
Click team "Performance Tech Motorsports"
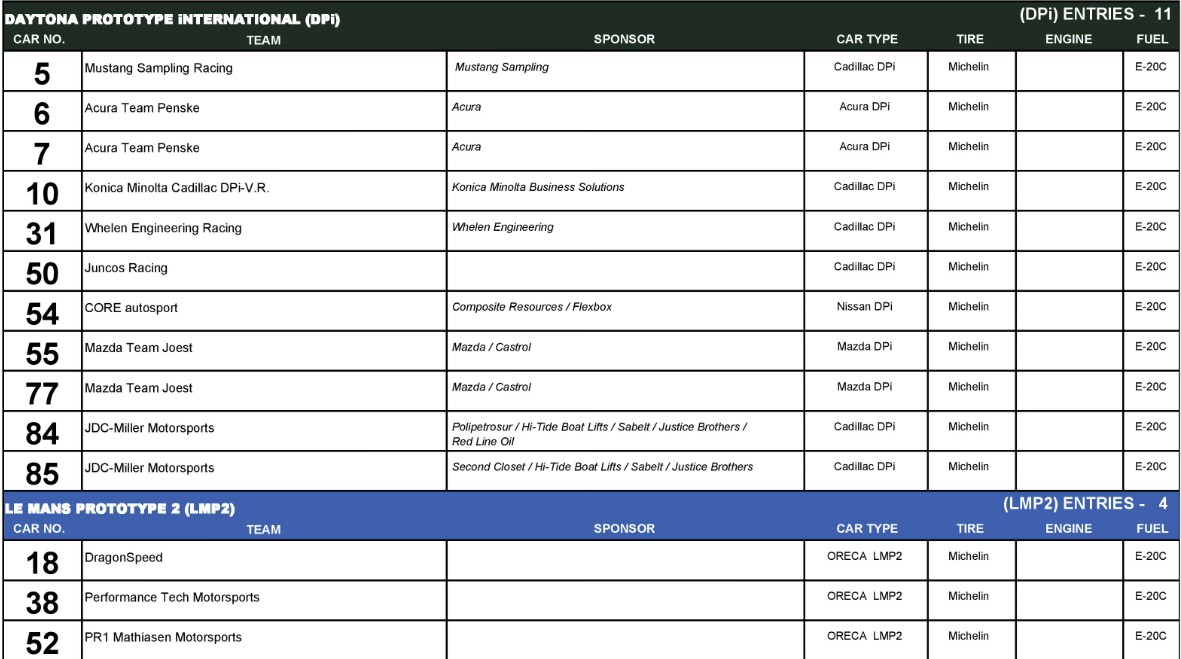point(172,597)
